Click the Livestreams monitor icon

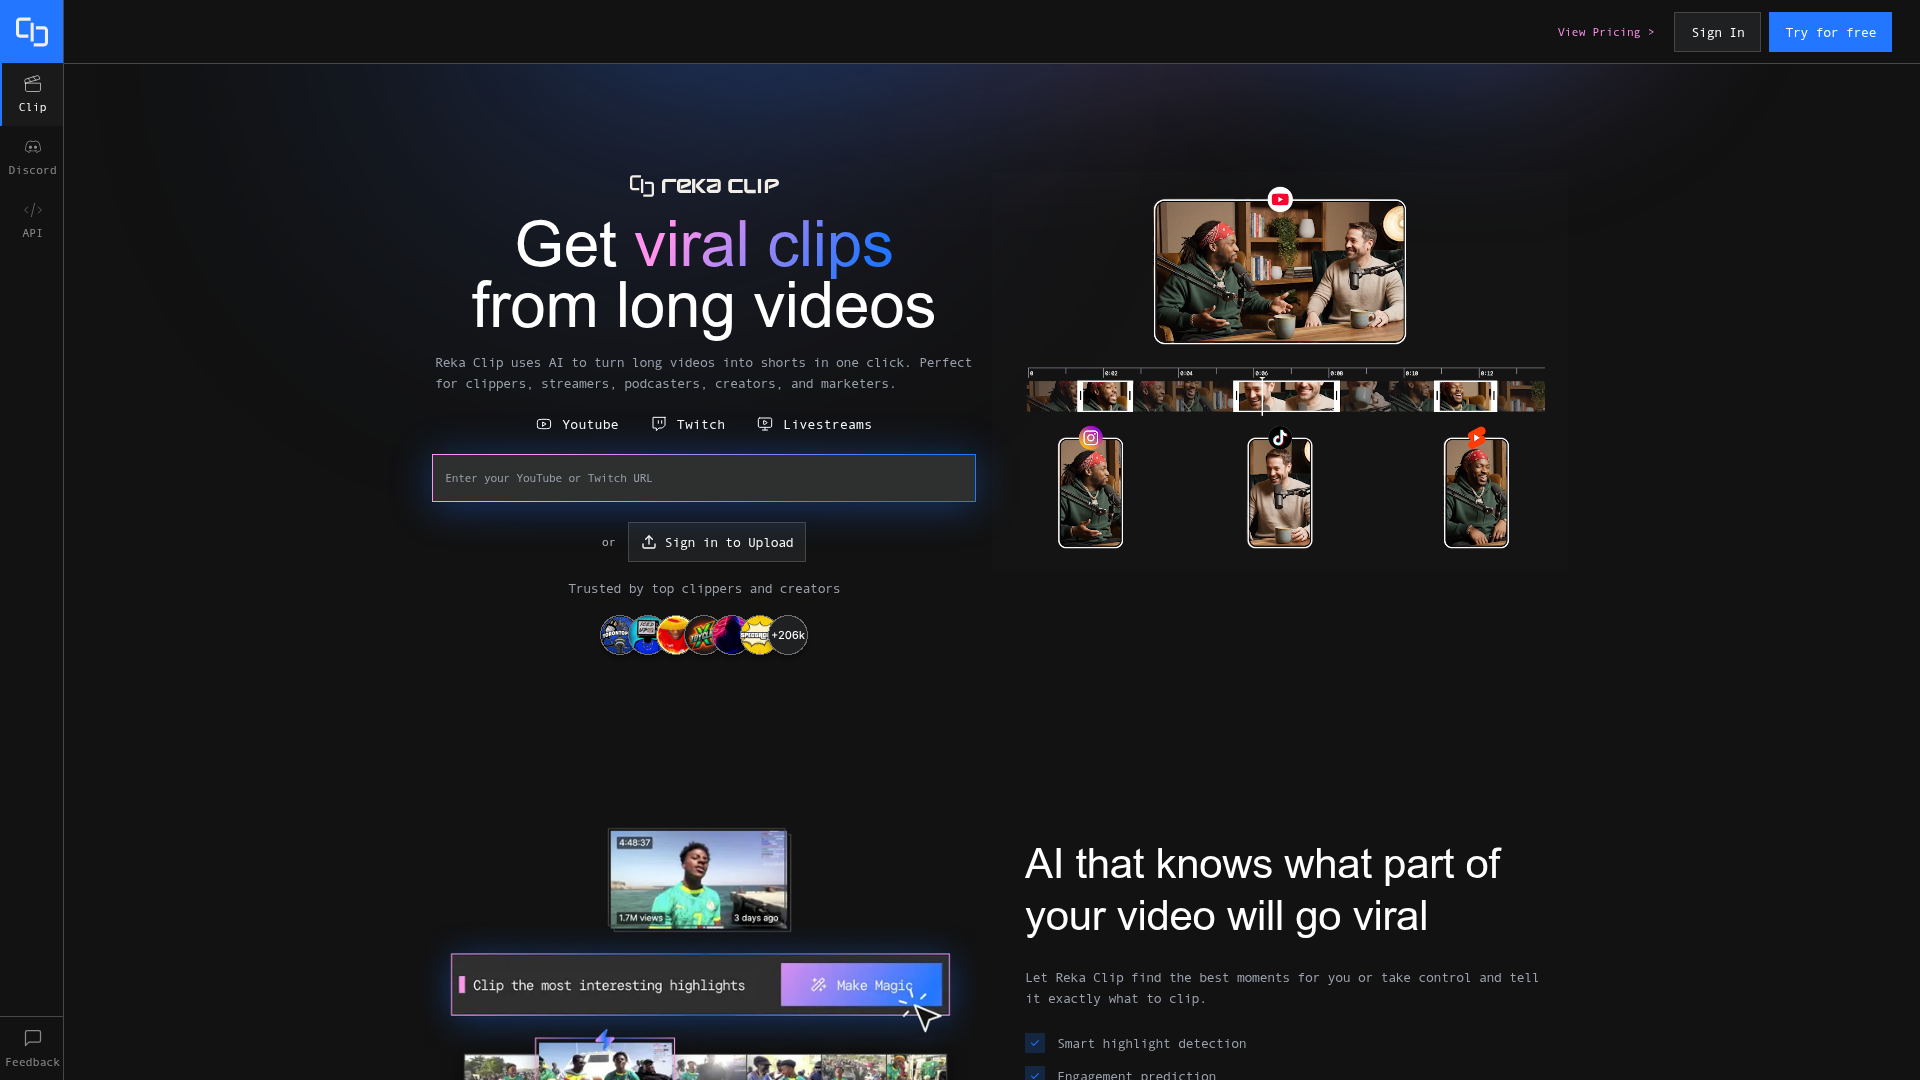[x=765, y=424]
